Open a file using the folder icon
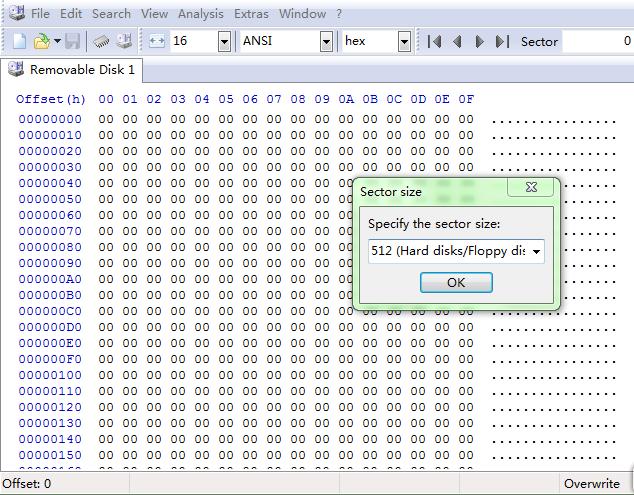The height and width of the screenshot is (495, 634). (42, 41)
